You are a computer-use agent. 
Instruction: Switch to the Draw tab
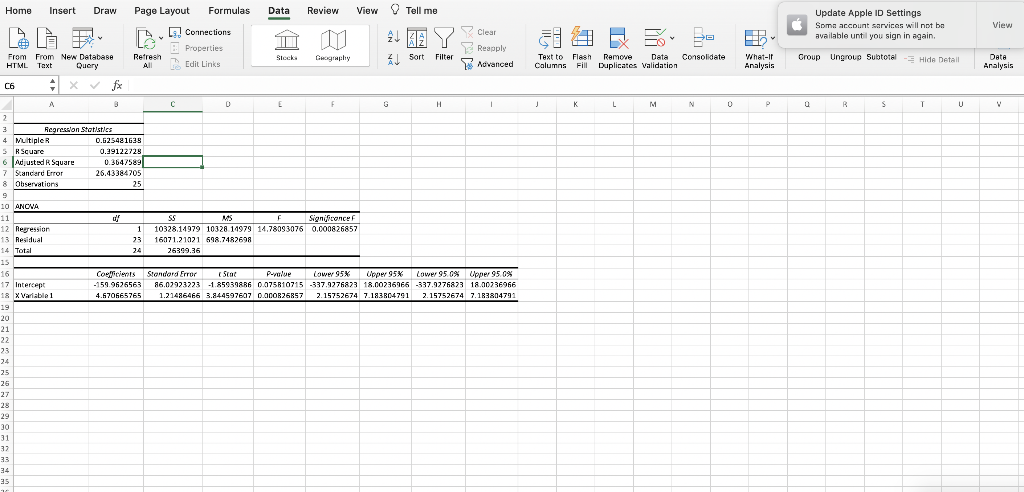pos(105,10)
